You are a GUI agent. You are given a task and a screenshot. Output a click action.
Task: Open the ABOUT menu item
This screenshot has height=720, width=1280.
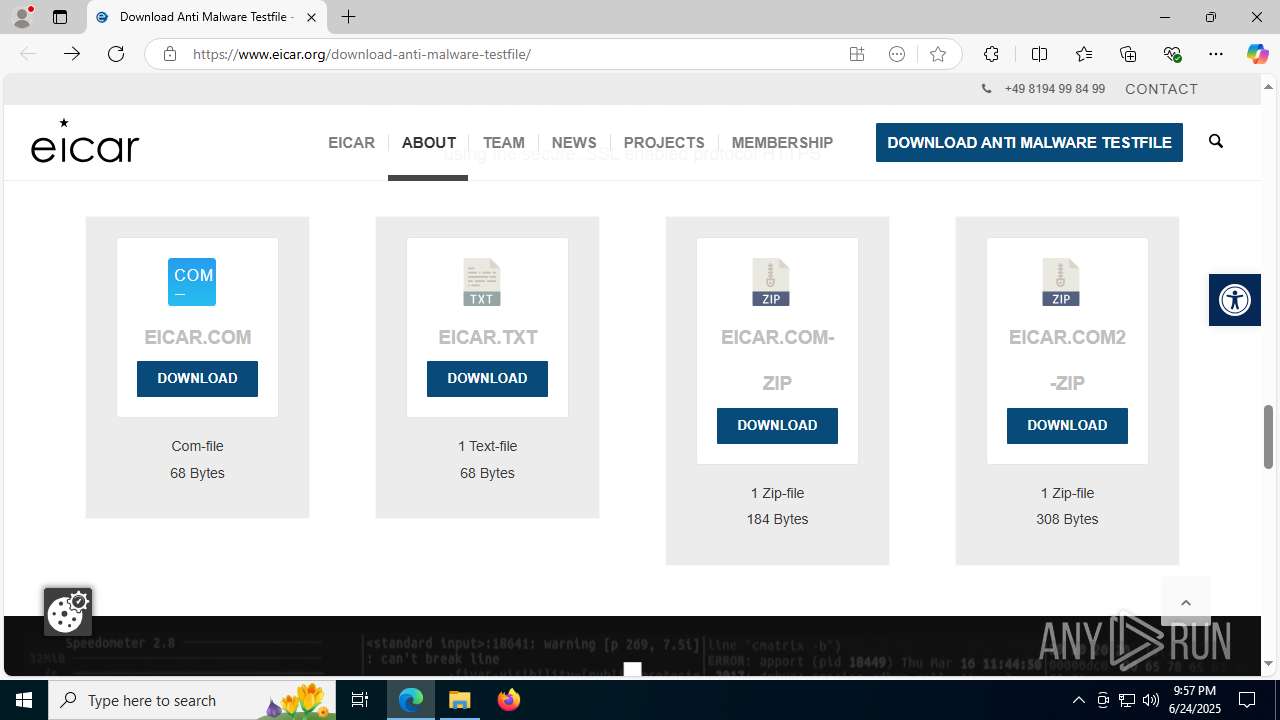click(429, 143)
